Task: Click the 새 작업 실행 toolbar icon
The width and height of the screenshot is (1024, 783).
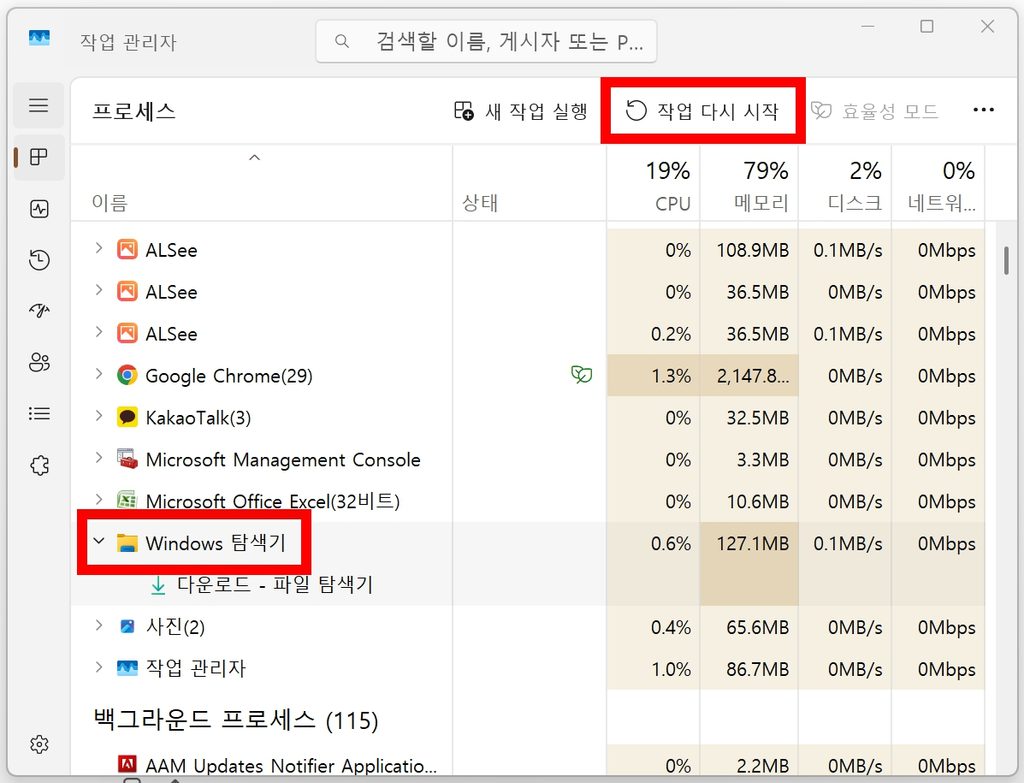Action: 464,110
